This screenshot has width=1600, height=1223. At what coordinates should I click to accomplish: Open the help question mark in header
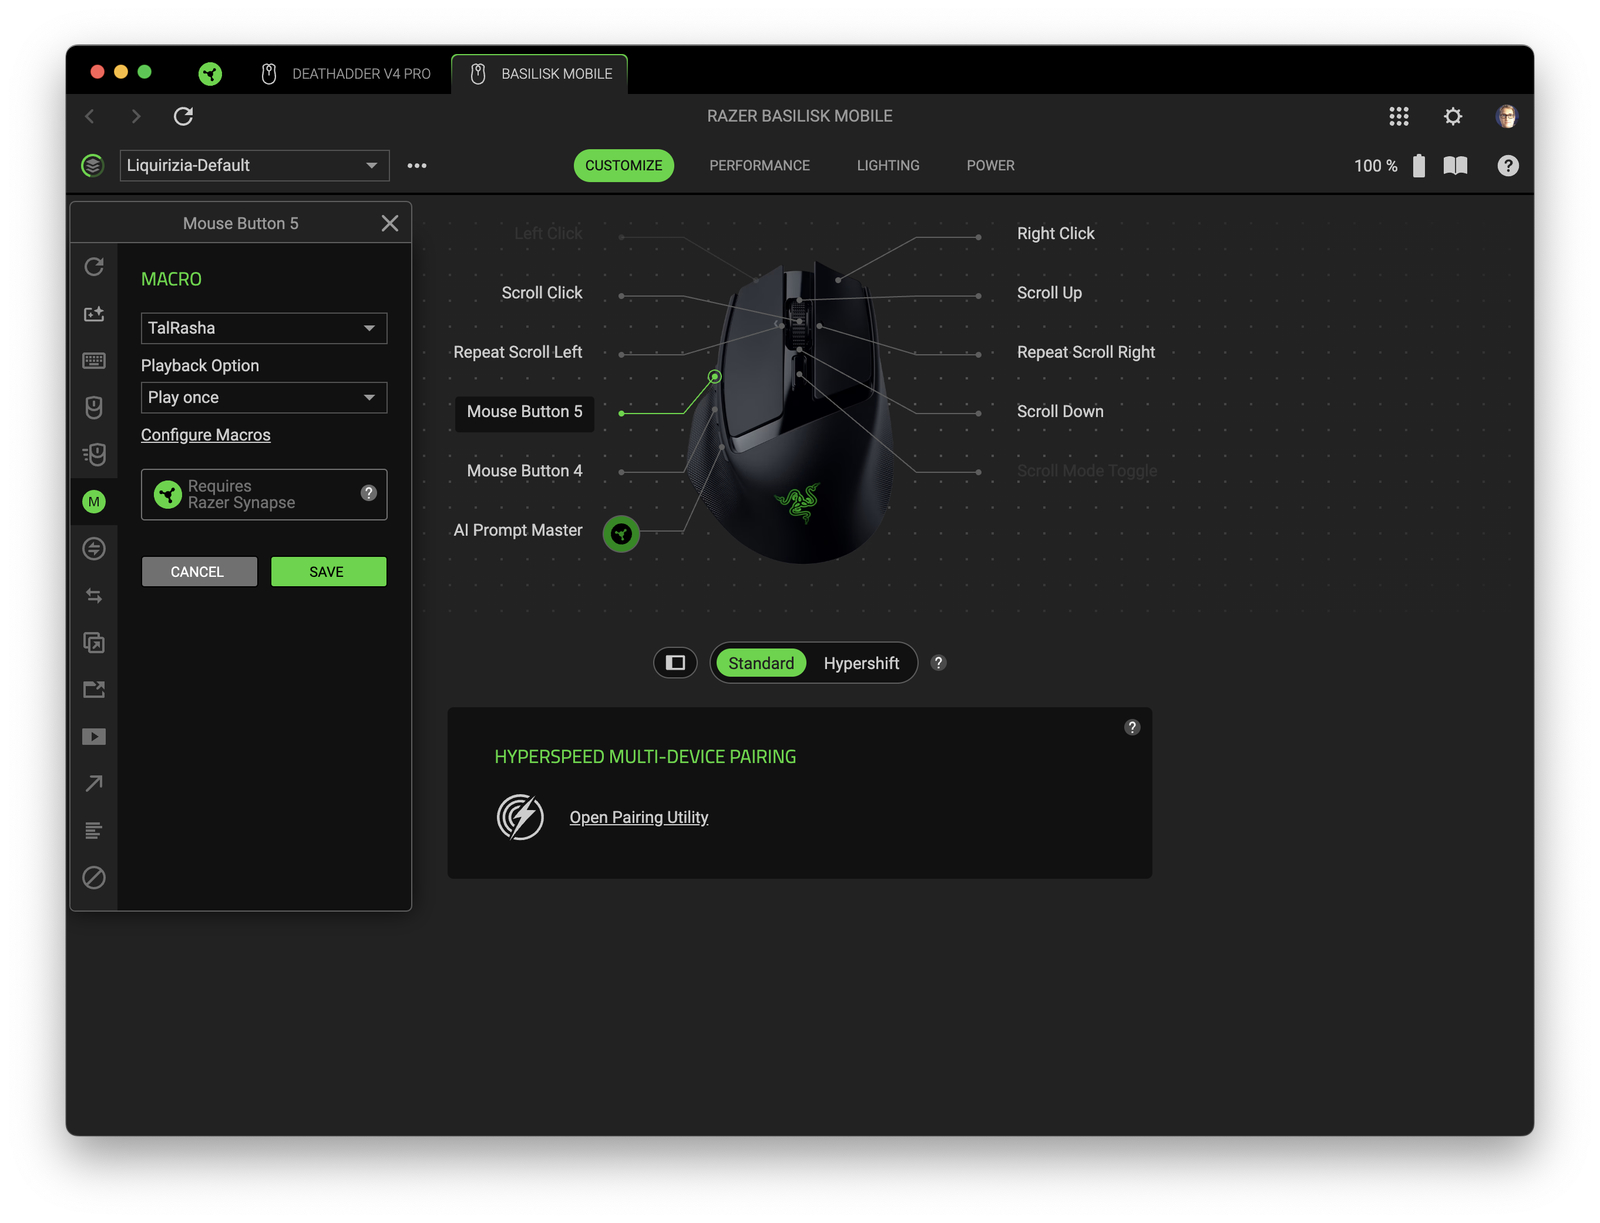point(1508,166)
